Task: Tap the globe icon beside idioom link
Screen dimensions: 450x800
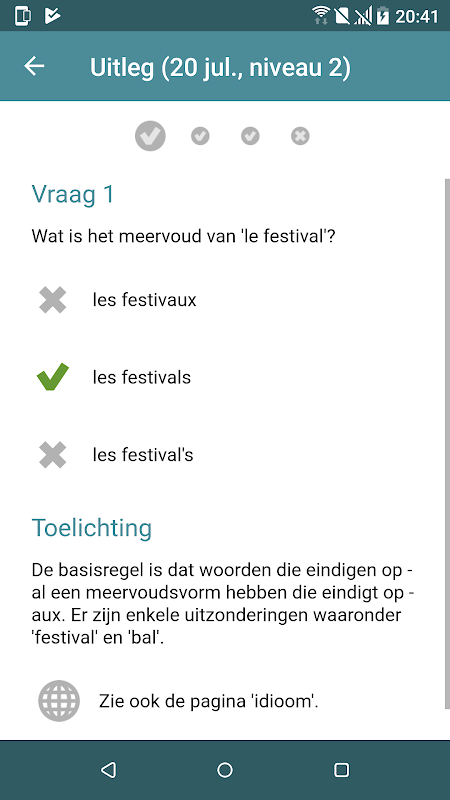Action: pos(59,701)
